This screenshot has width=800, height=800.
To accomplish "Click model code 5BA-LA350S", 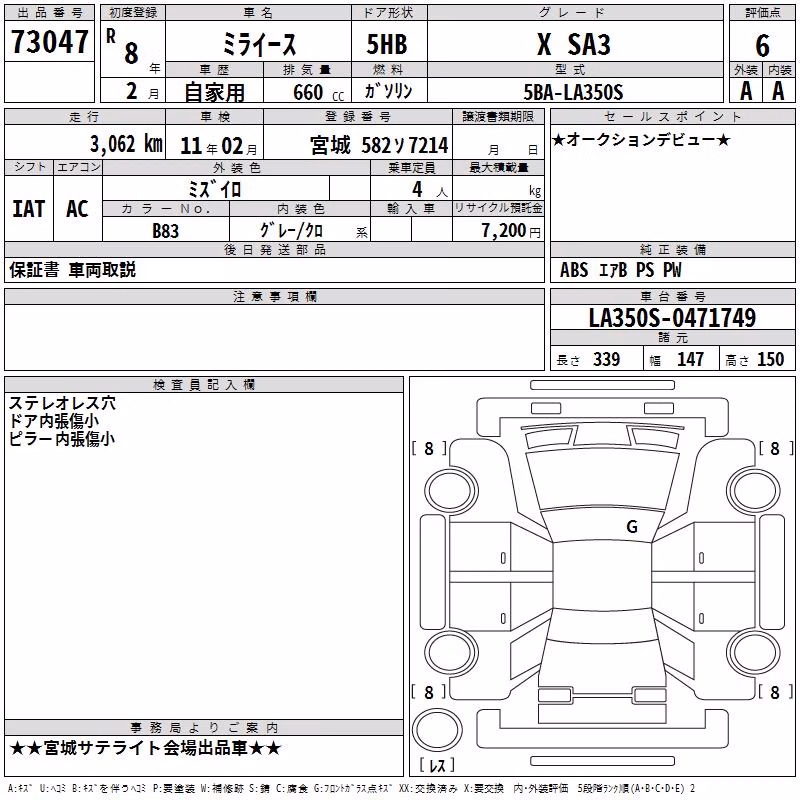I will [573, 92].
